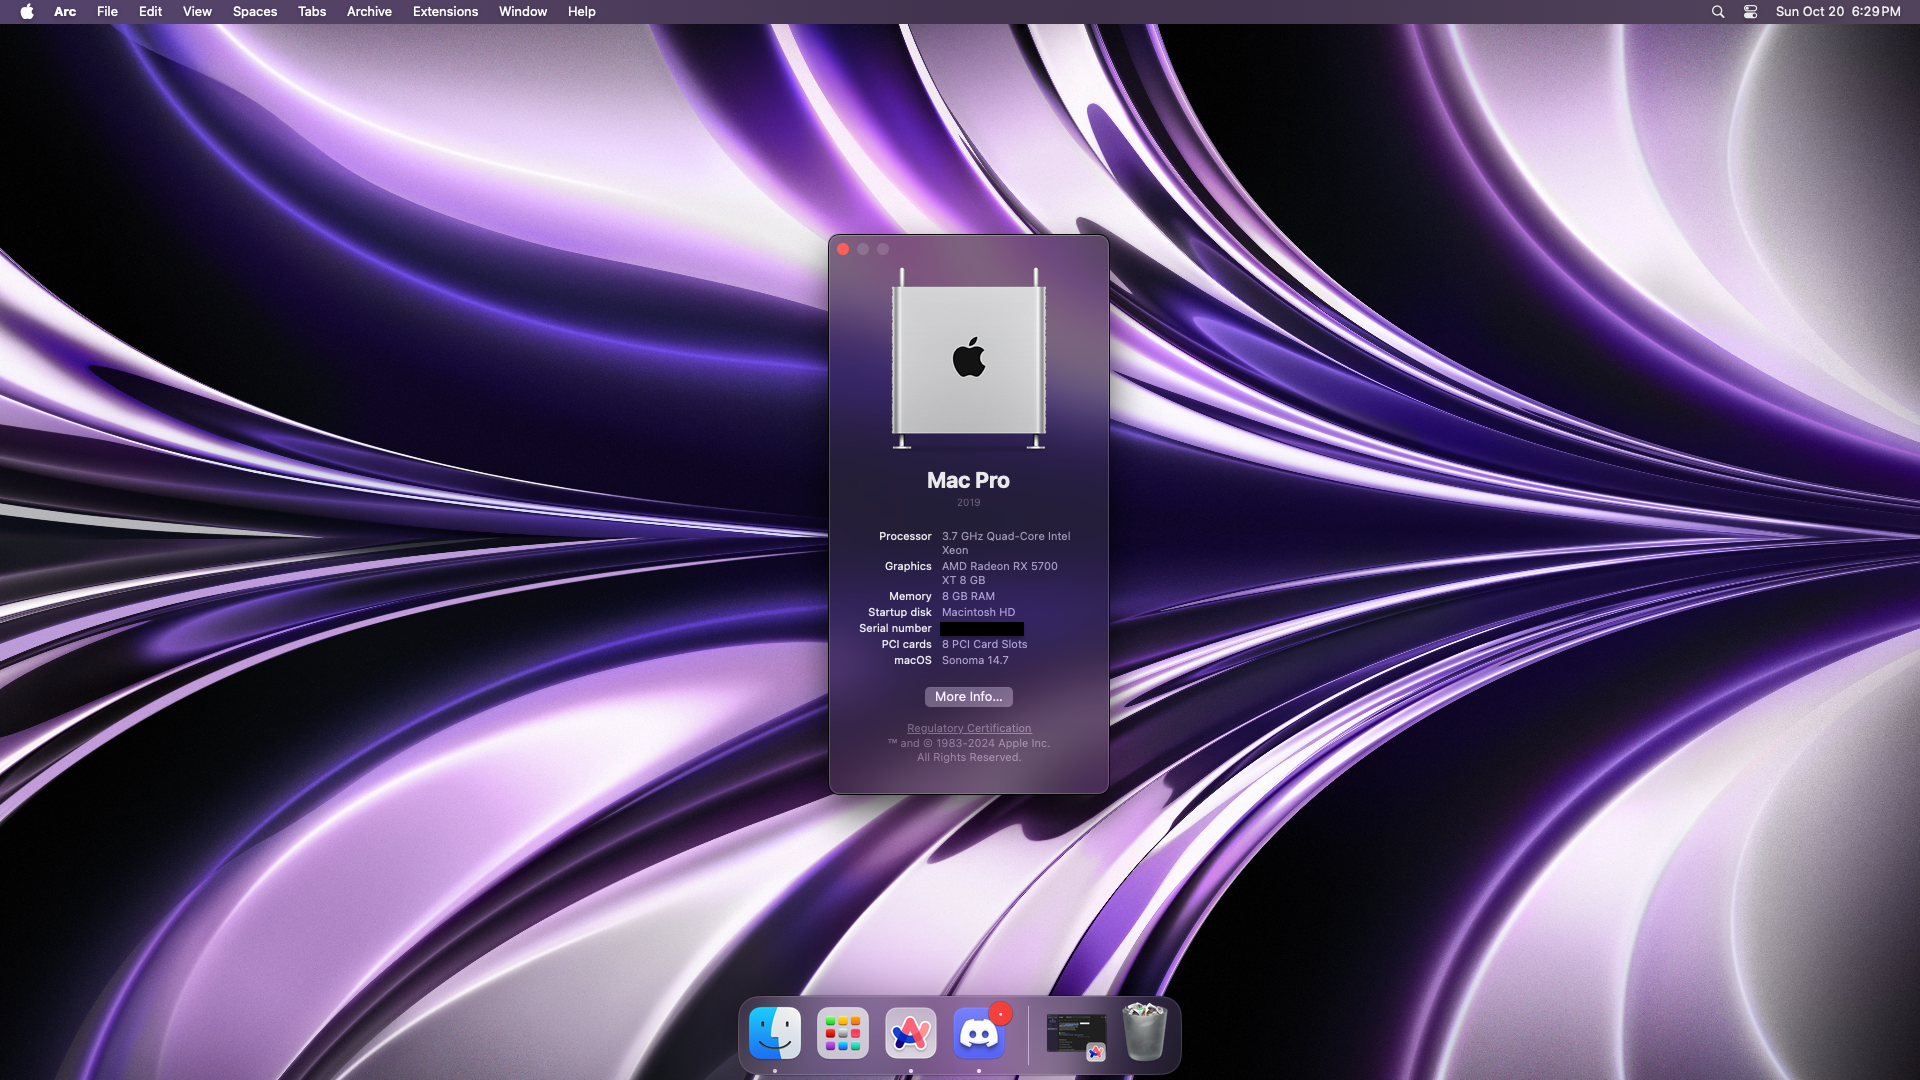1920x1080 pixels.
Task: Click the Spotlight search icon
Action: (x=1718, y=12)
